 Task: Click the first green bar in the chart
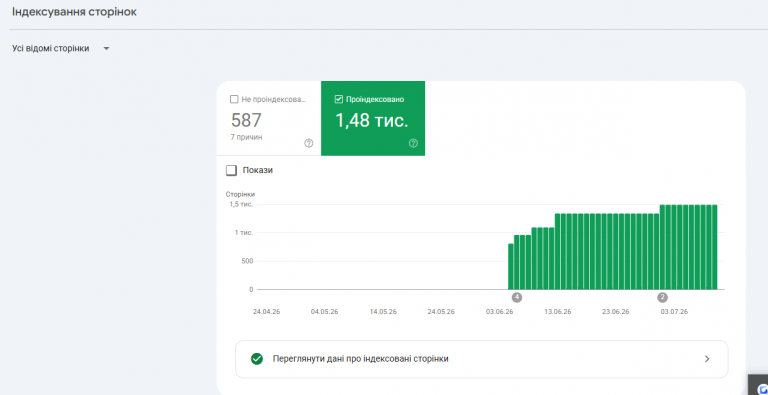coord(511,267)
